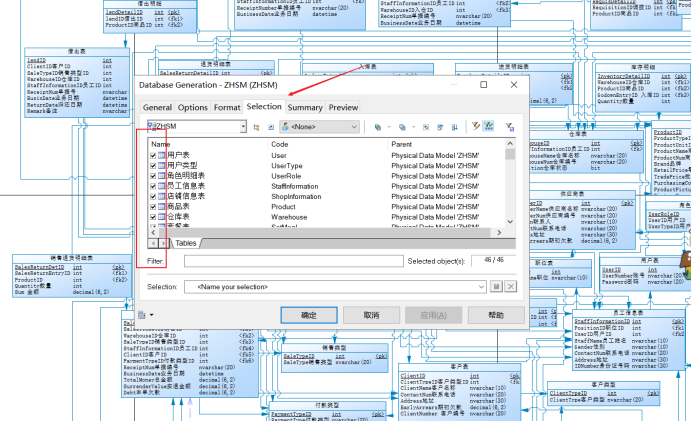The width and height of the screenshot is (691, 422).
Task: Click the Parent column header
Action: (446, 144)
